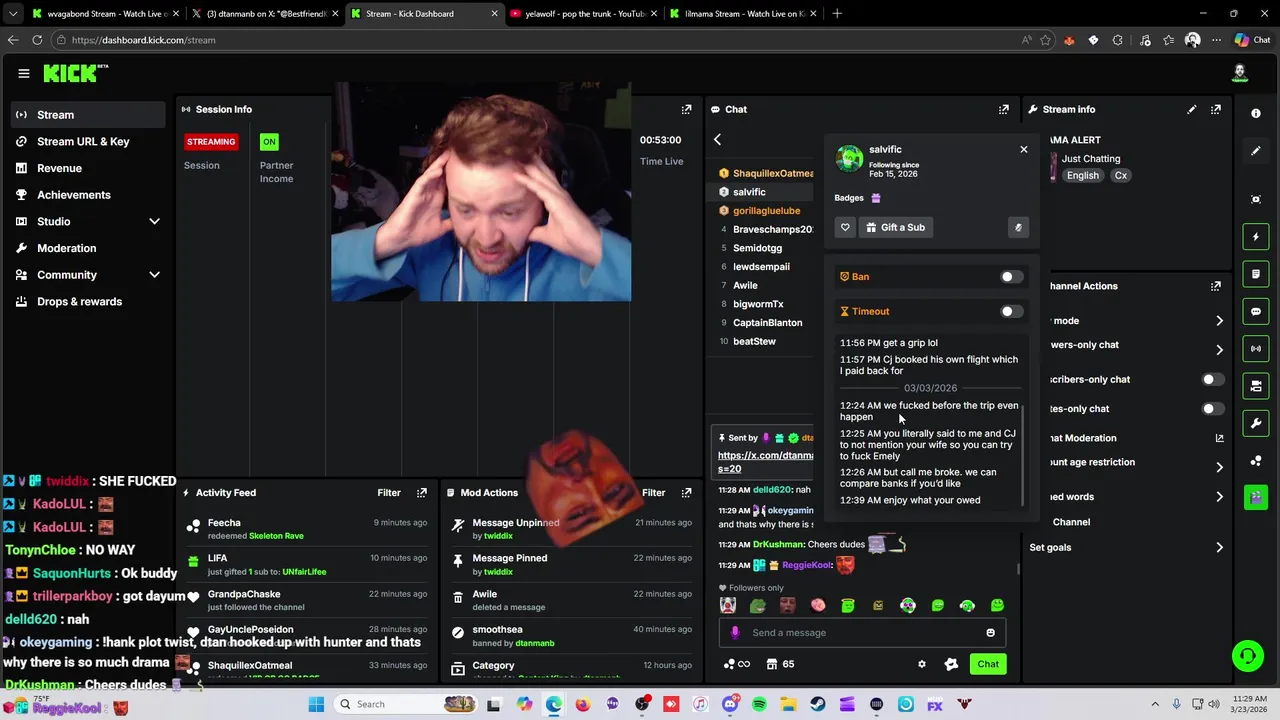Click the green Chat send button
The height and width of the screenshot is (720, 1280).
pos(988,664)
